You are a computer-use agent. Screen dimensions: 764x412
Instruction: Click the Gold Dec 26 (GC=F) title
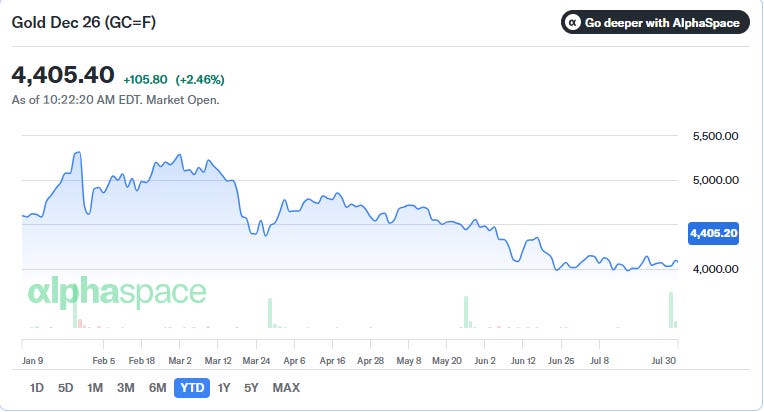[x=84, y=22]
